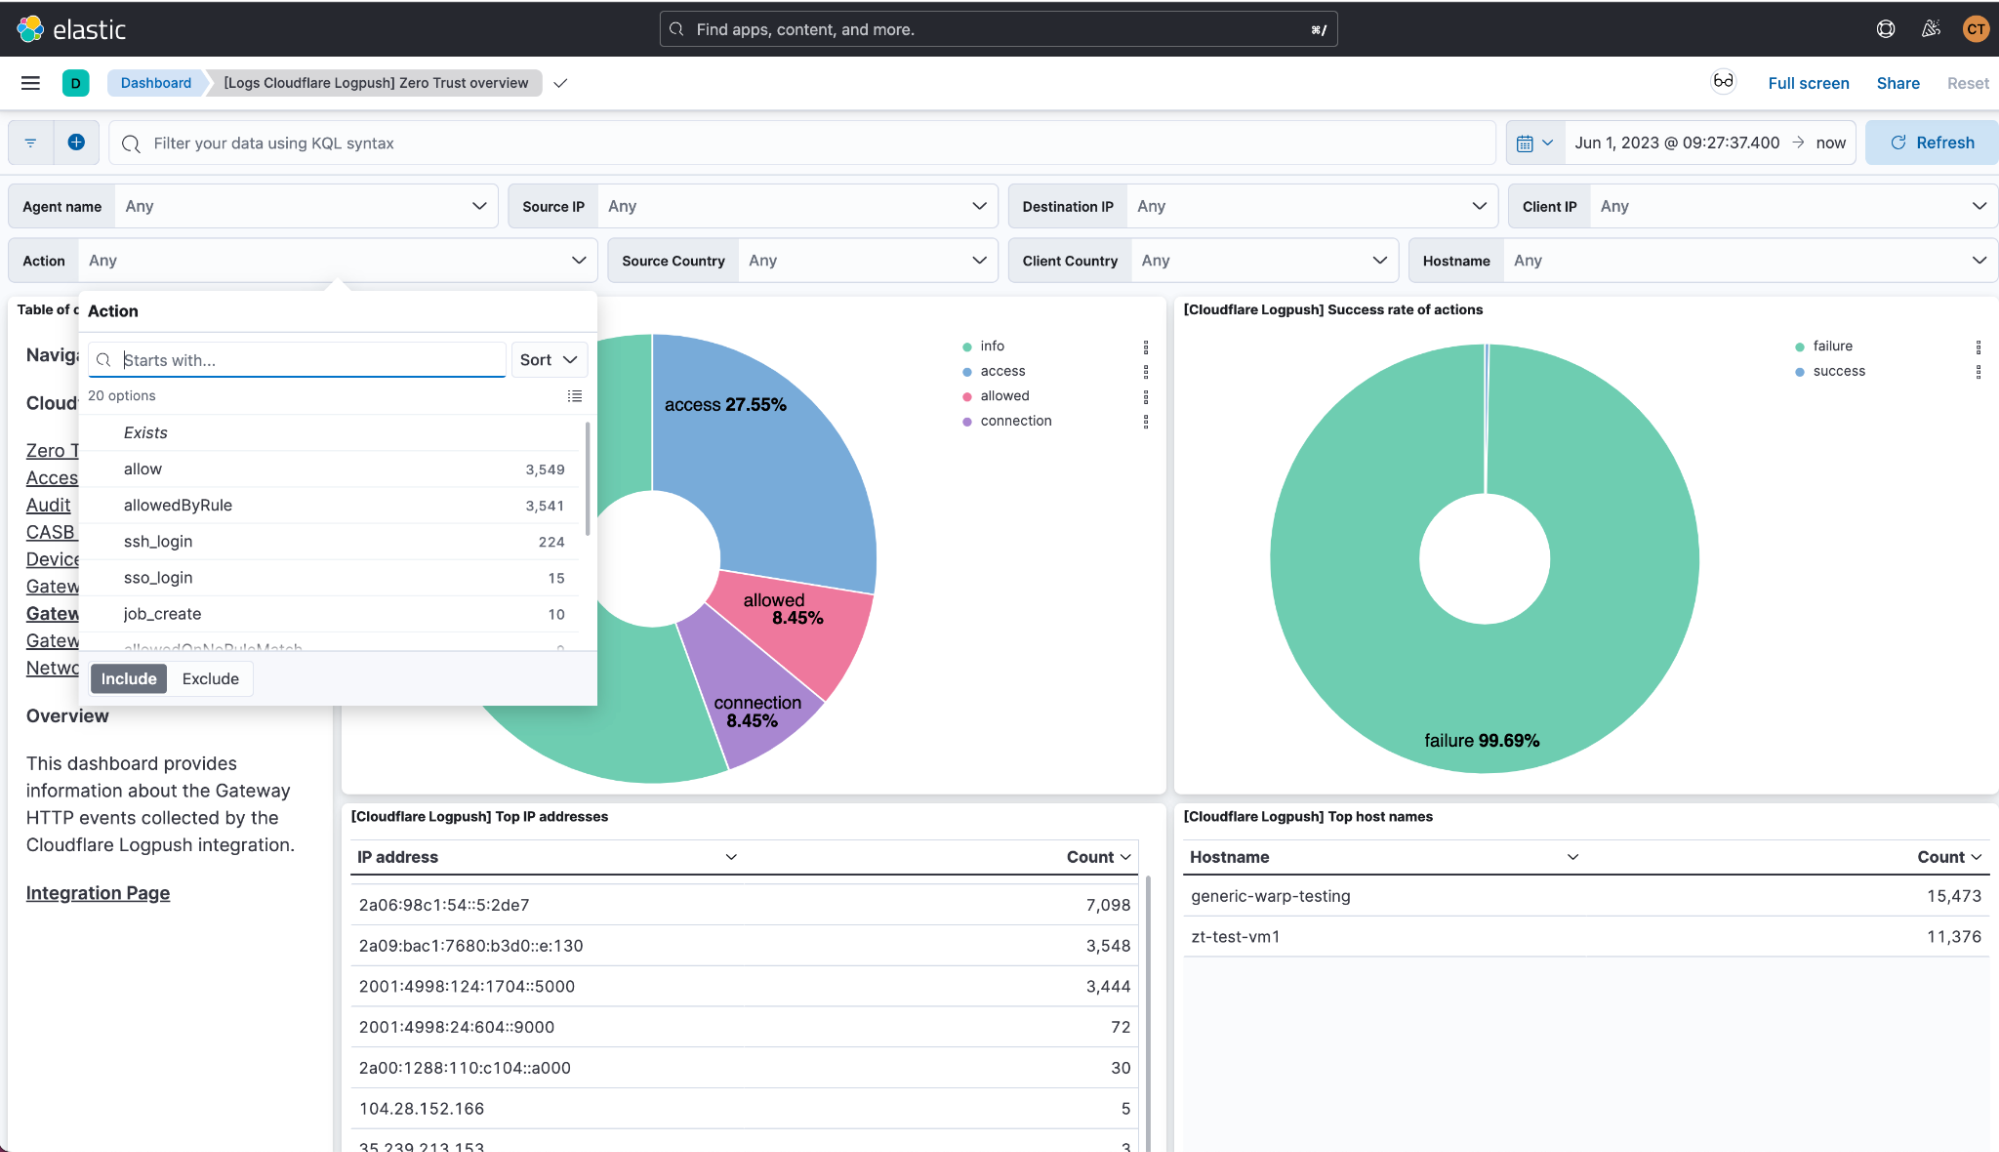Viewport: 1999px width, 1152px height.
Task: Open the filter options menu icon
Action: point(31,143)
